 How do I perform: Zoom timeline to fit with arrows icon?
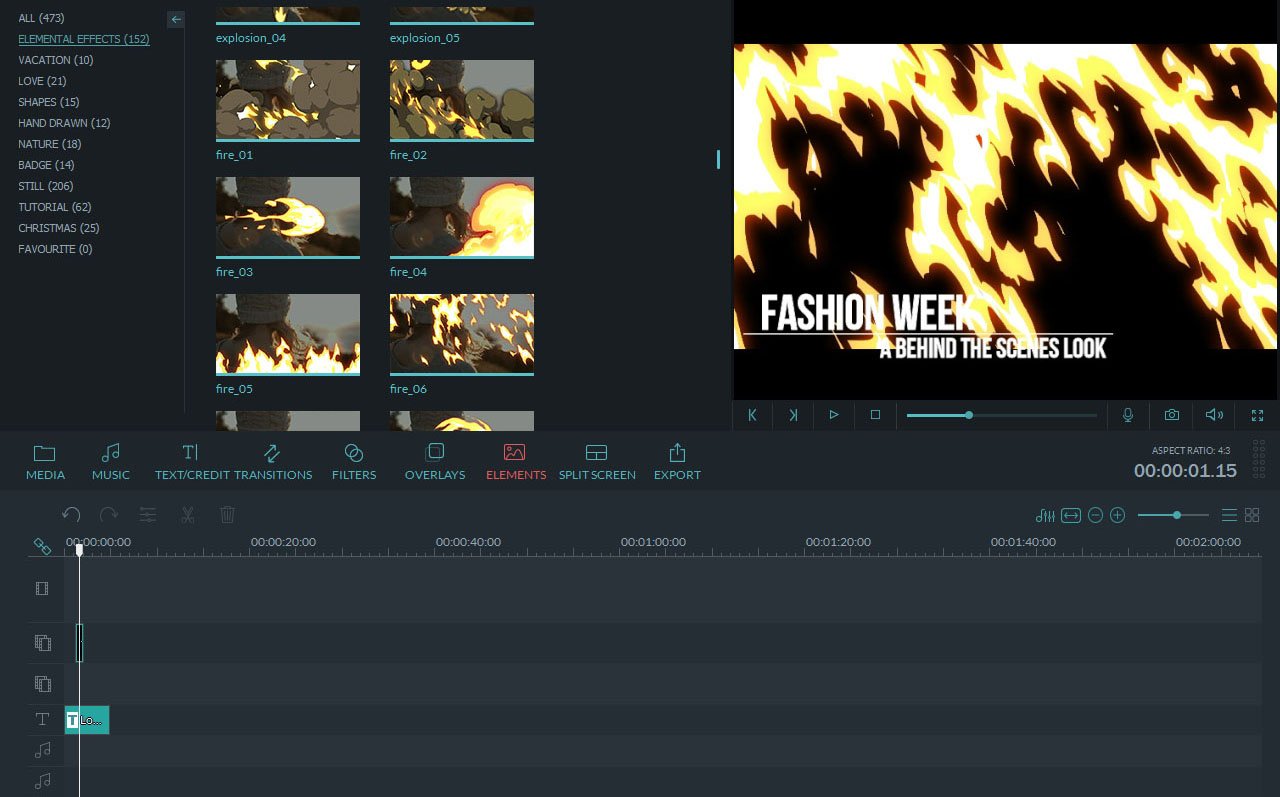point(1071,516)
